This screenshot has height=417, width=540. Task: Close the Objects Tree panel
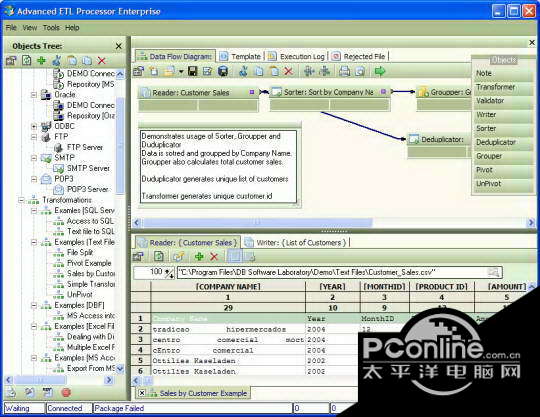pyautogui.click(x=118, y=46)
